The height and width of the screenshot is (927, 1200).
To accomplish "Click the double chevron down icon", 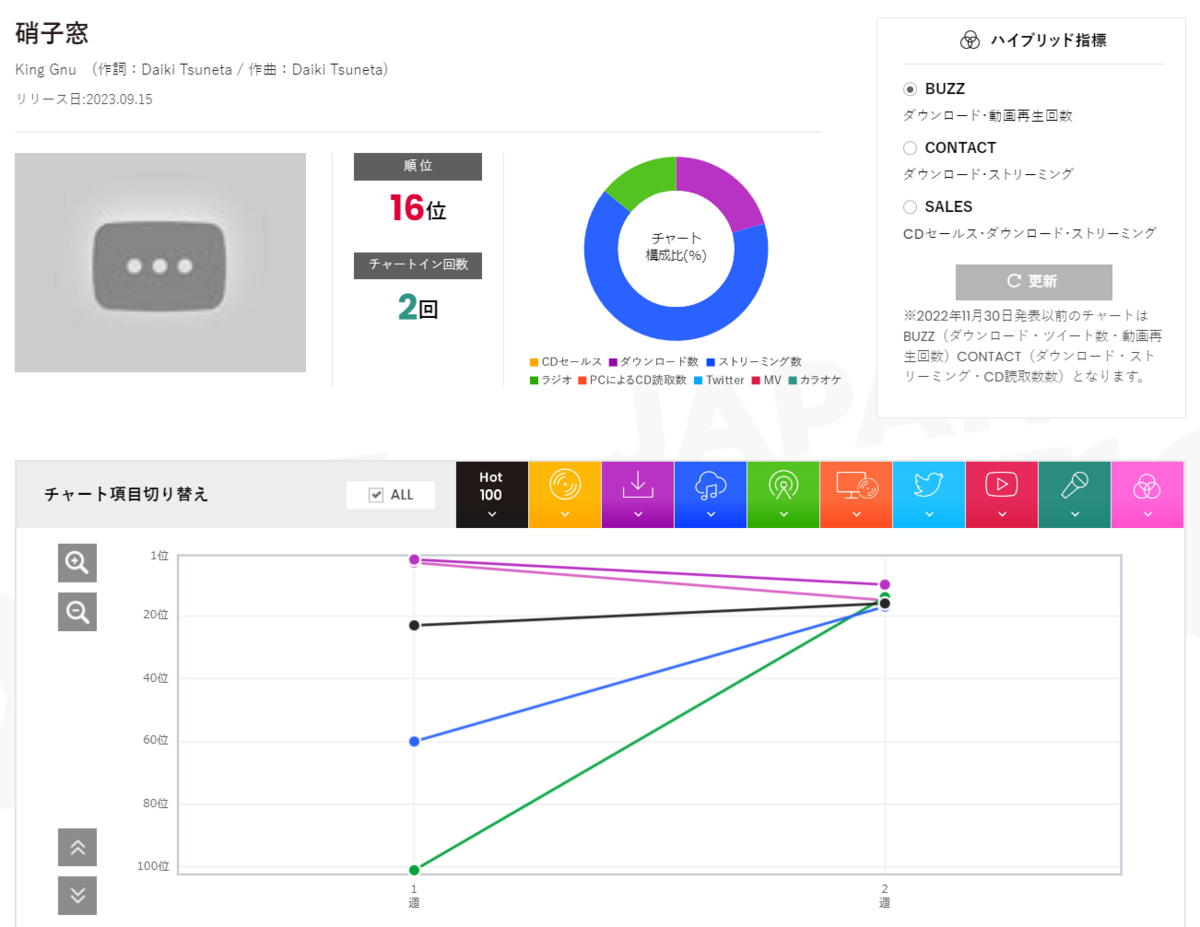I will tap(77, 895).
